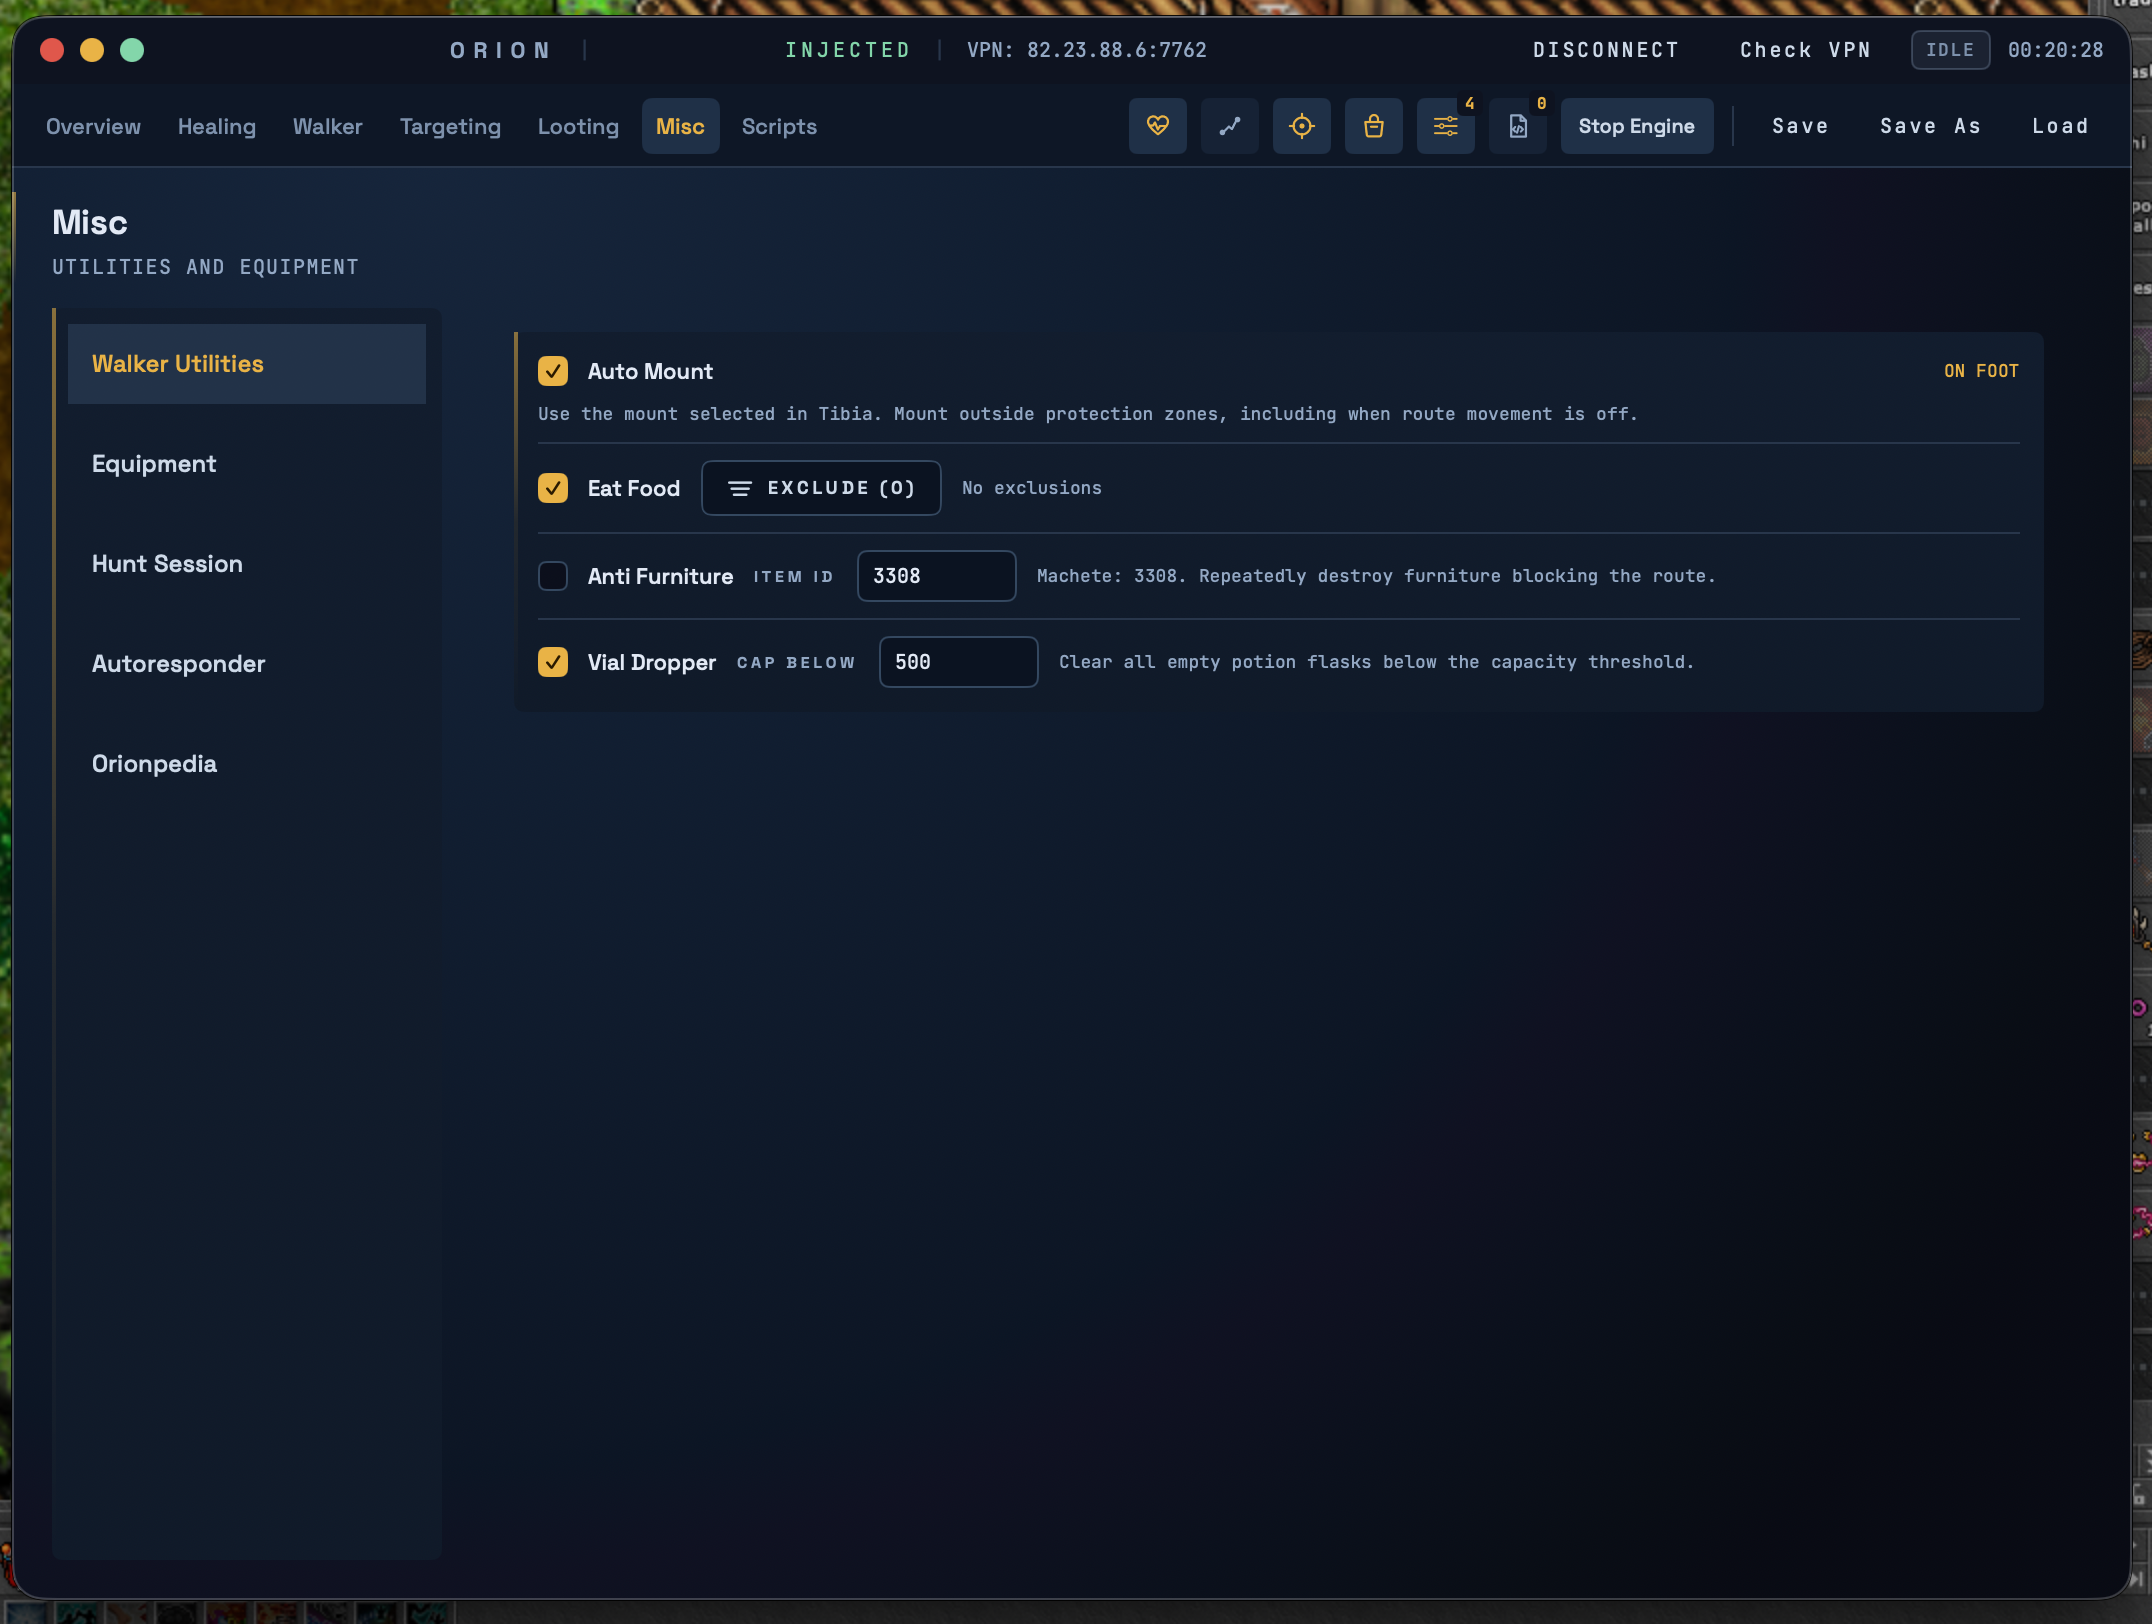Enable the Anti Furniture checkbox
2152x1624 pixels.
tap(553, 576)
